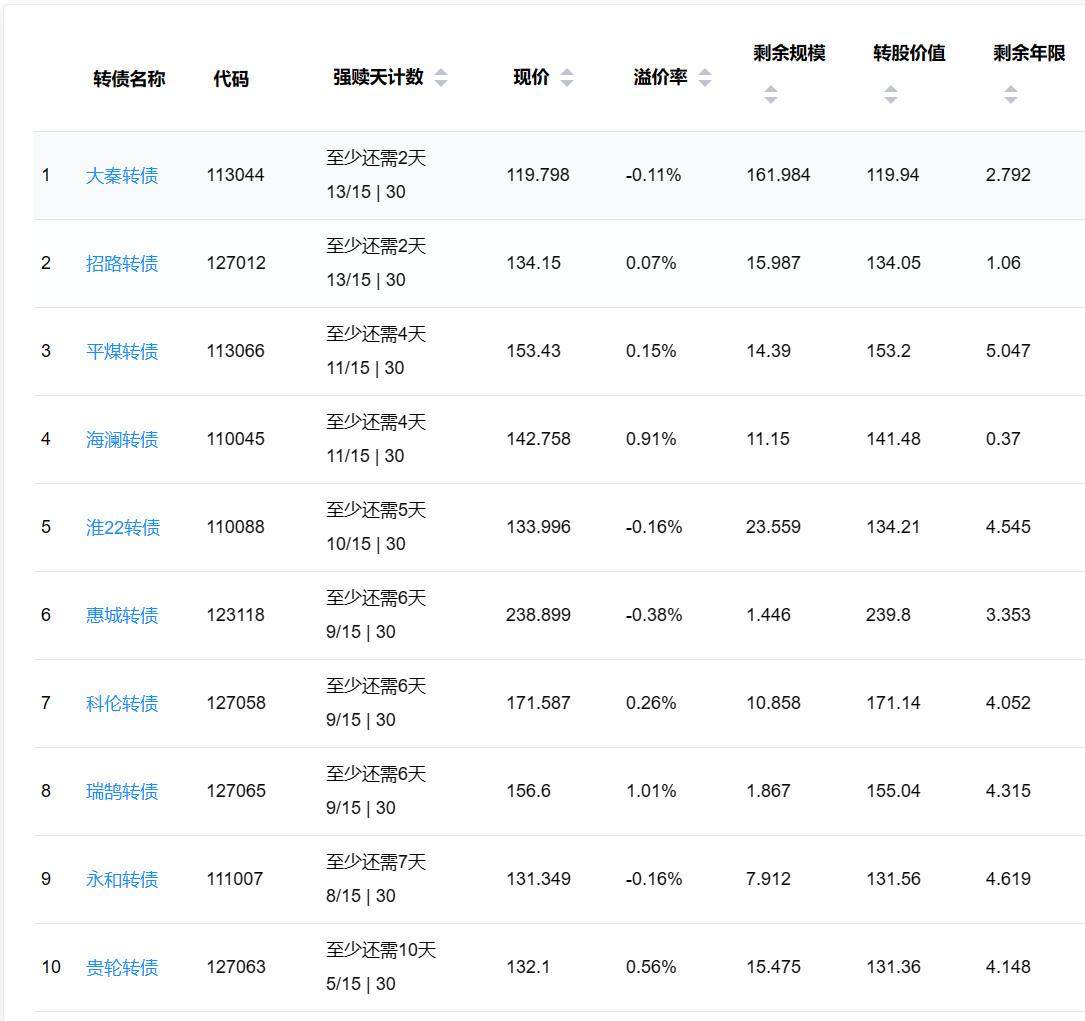The image size is (1085, 1021).
Task: Open 瑞鹄转债 bond link
Action: (122, 792)
